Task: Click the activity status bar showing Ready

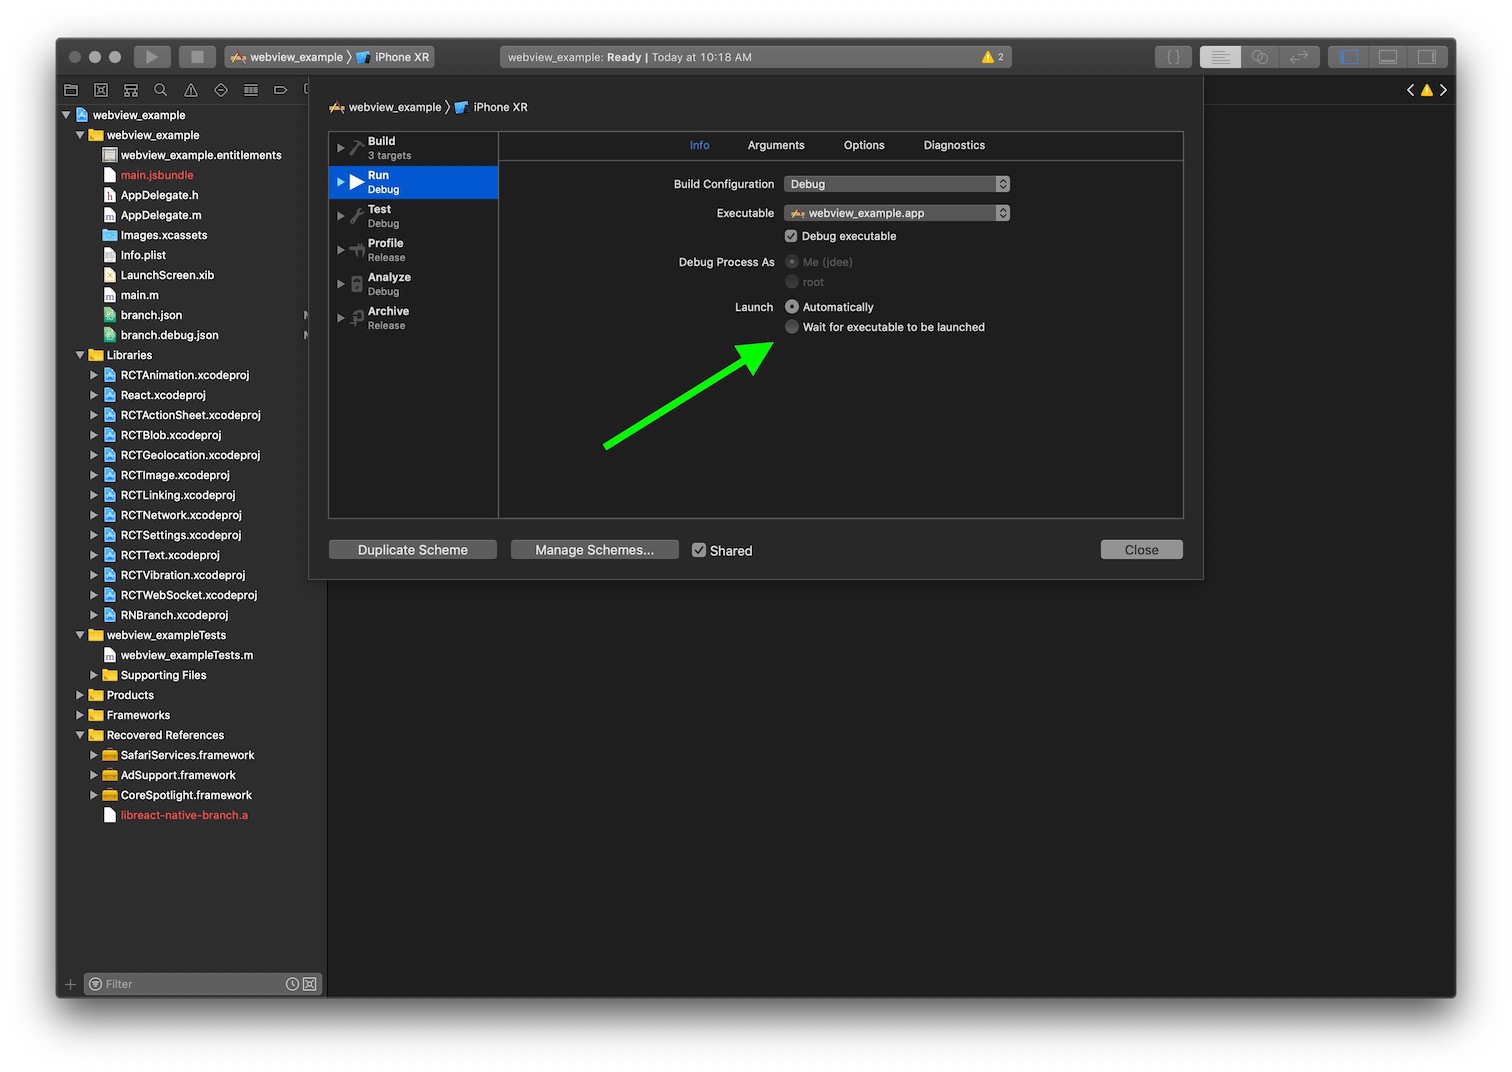Action: [756, 57]
